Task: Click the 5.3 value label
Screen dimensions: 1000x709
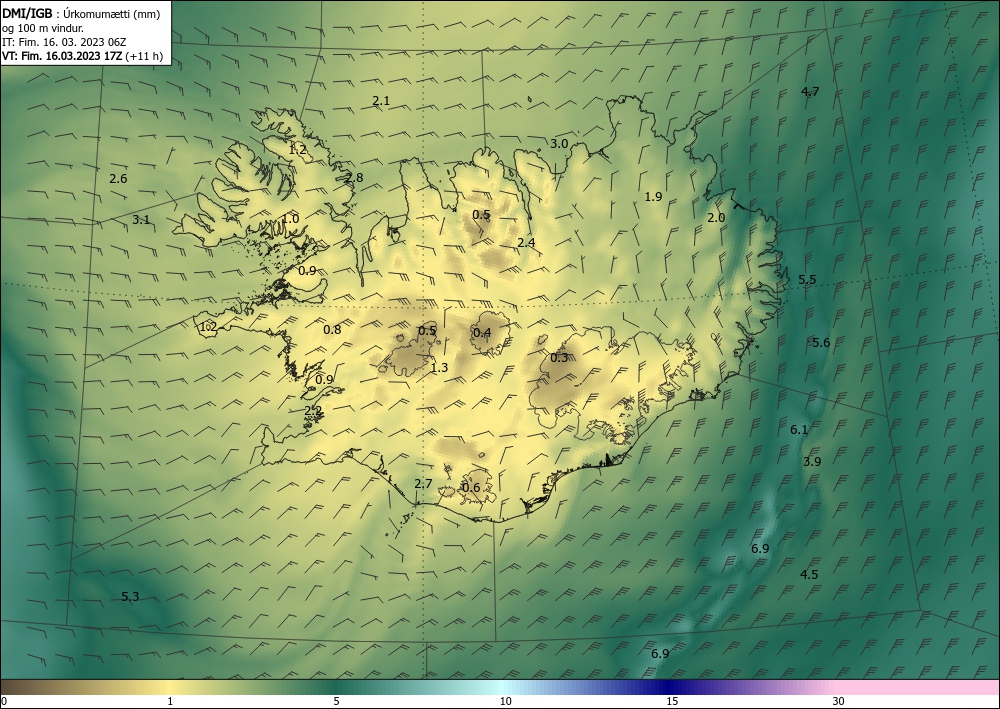Action: [130, 597]
